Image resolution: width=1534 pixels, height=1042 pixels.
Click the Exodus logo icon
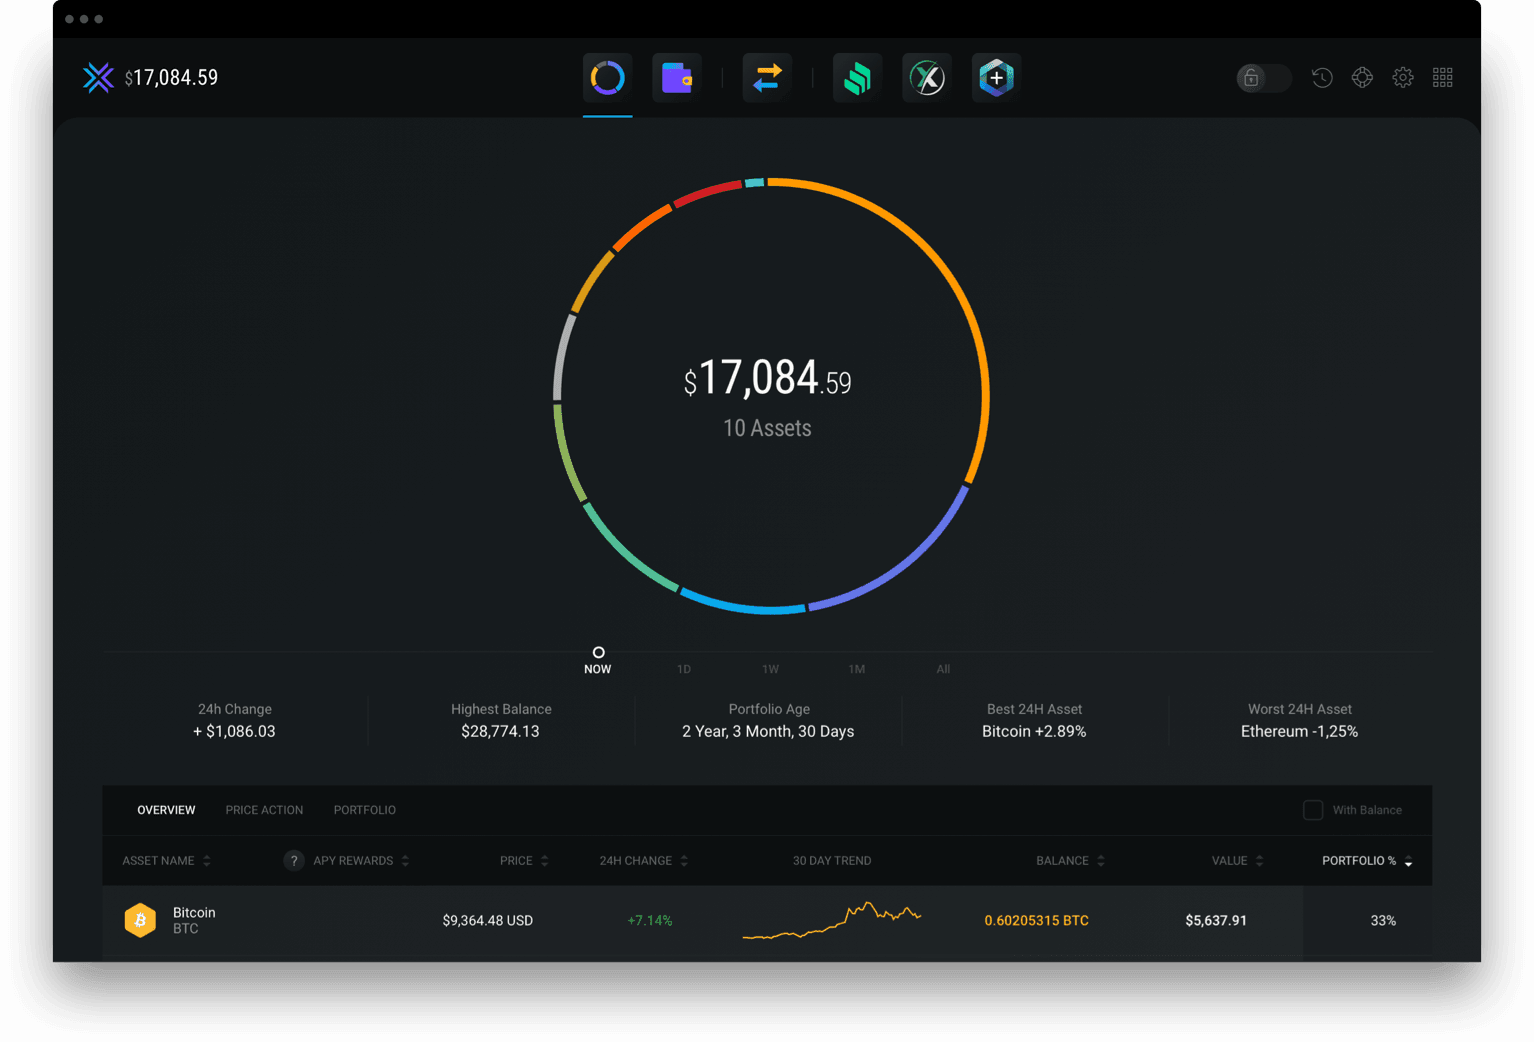(x=98, y=77)
